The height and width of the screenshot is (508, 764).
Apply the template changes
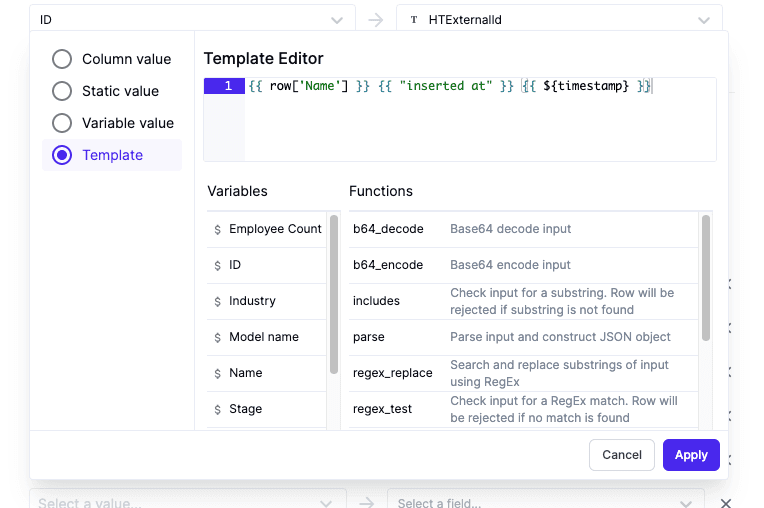(x=691, y=455)
